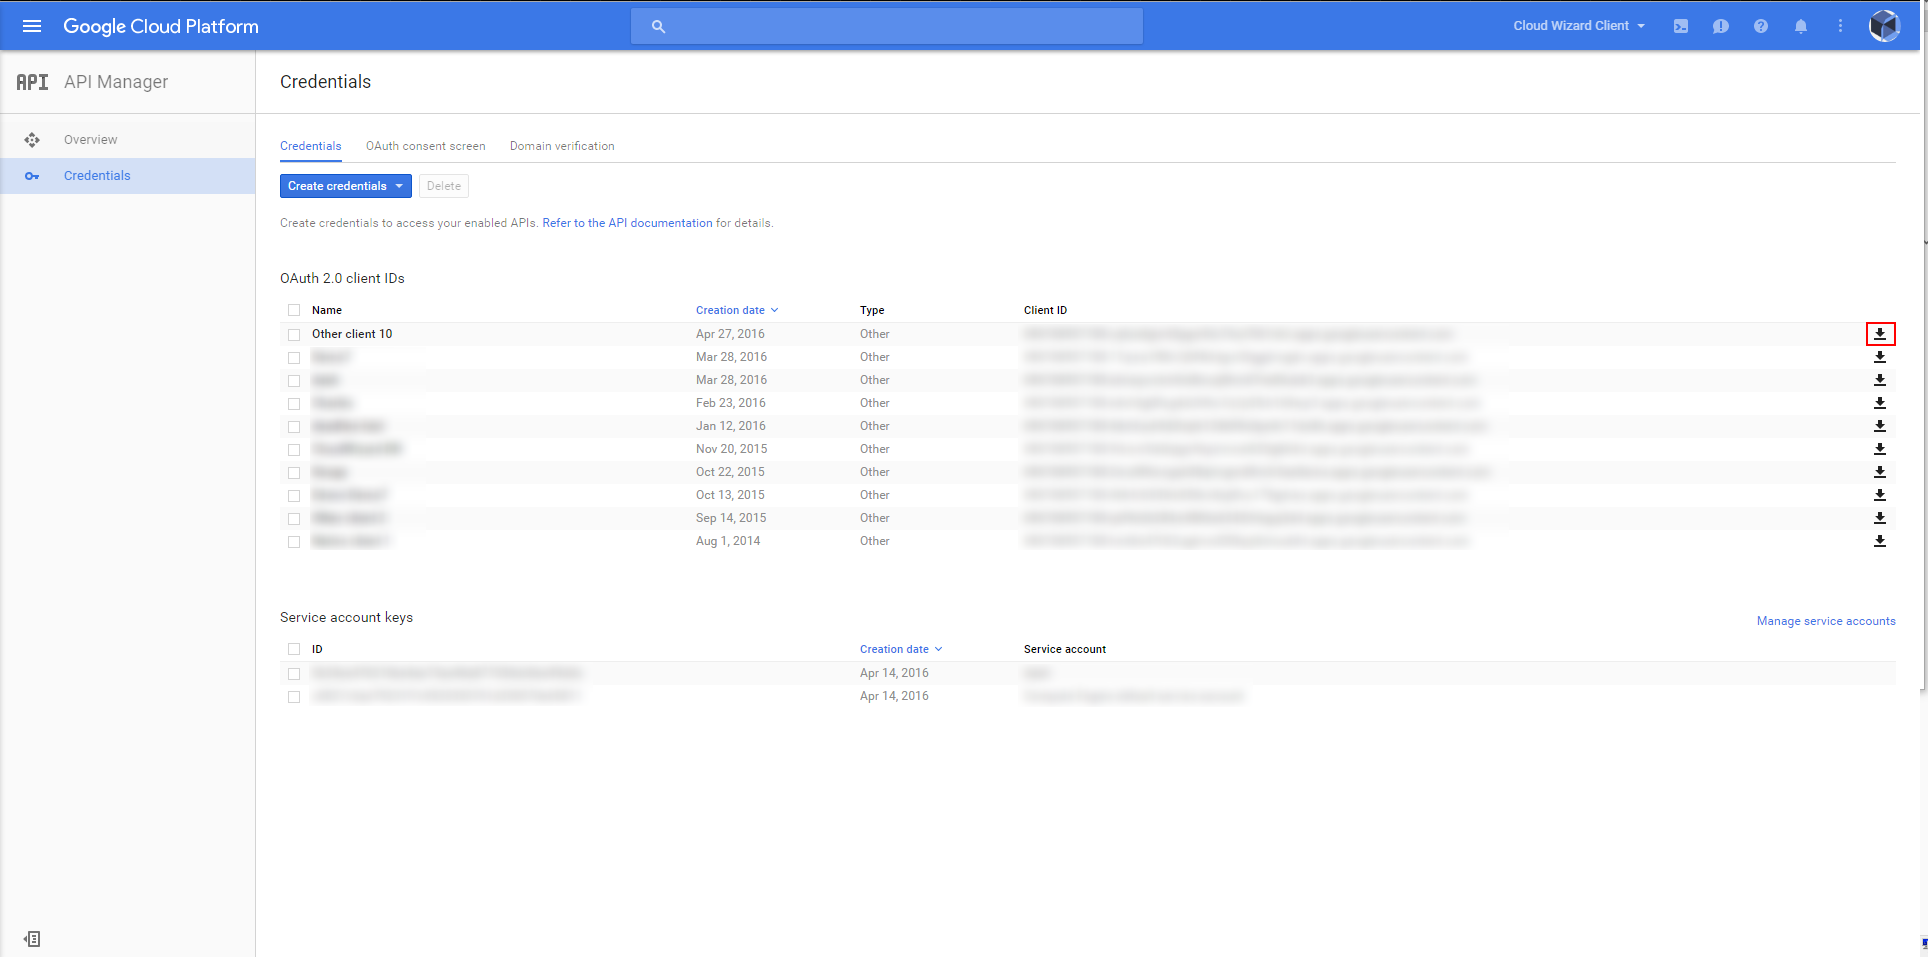
Task: Focus the top search field
Action: (887, 26)
